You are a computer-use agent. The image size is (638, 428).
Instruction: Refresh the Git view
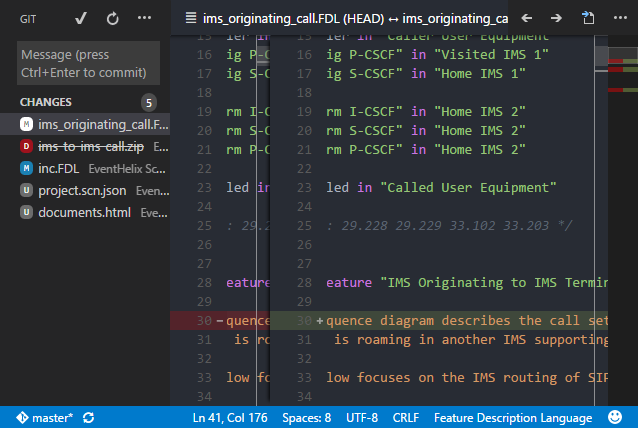coord(112,18)
